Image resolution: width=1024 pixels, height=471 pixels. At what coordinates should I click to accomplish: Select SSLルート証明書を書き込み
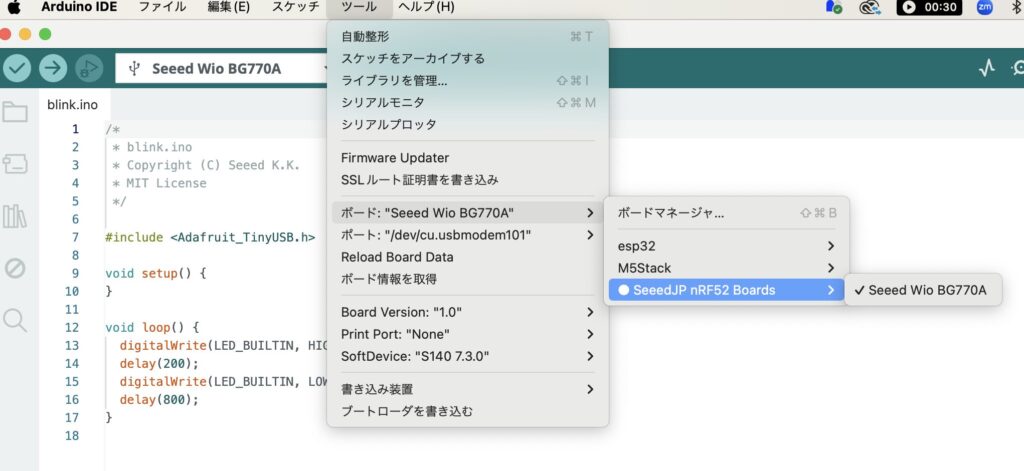point(468,180)
